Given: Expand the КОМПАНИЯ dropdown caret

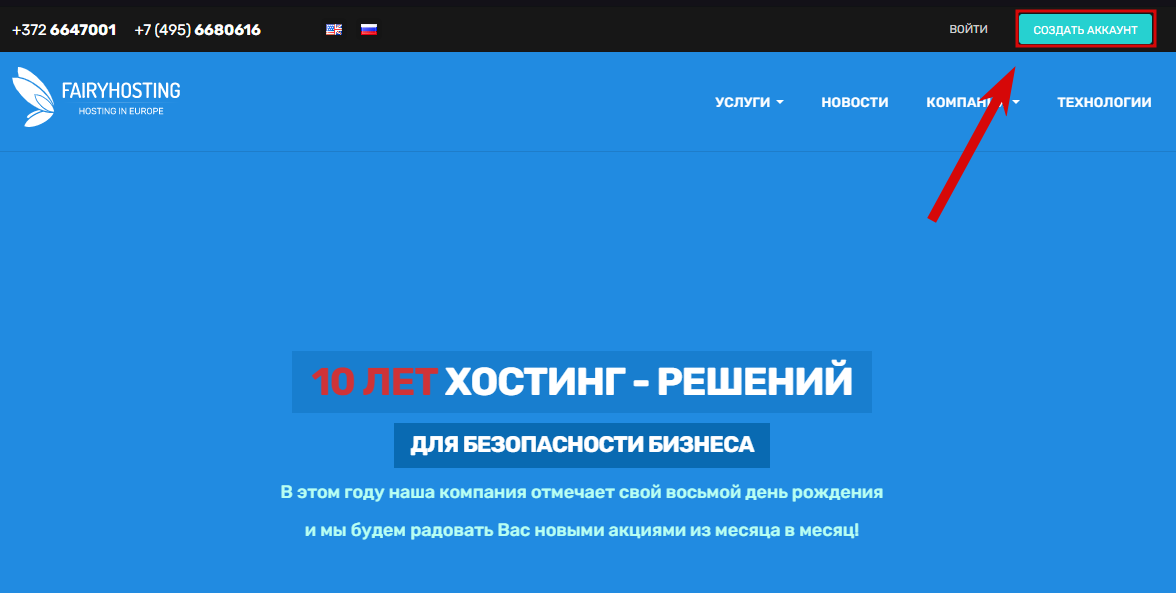Looking at the screenshot, I should click(x=1016, y=102).
